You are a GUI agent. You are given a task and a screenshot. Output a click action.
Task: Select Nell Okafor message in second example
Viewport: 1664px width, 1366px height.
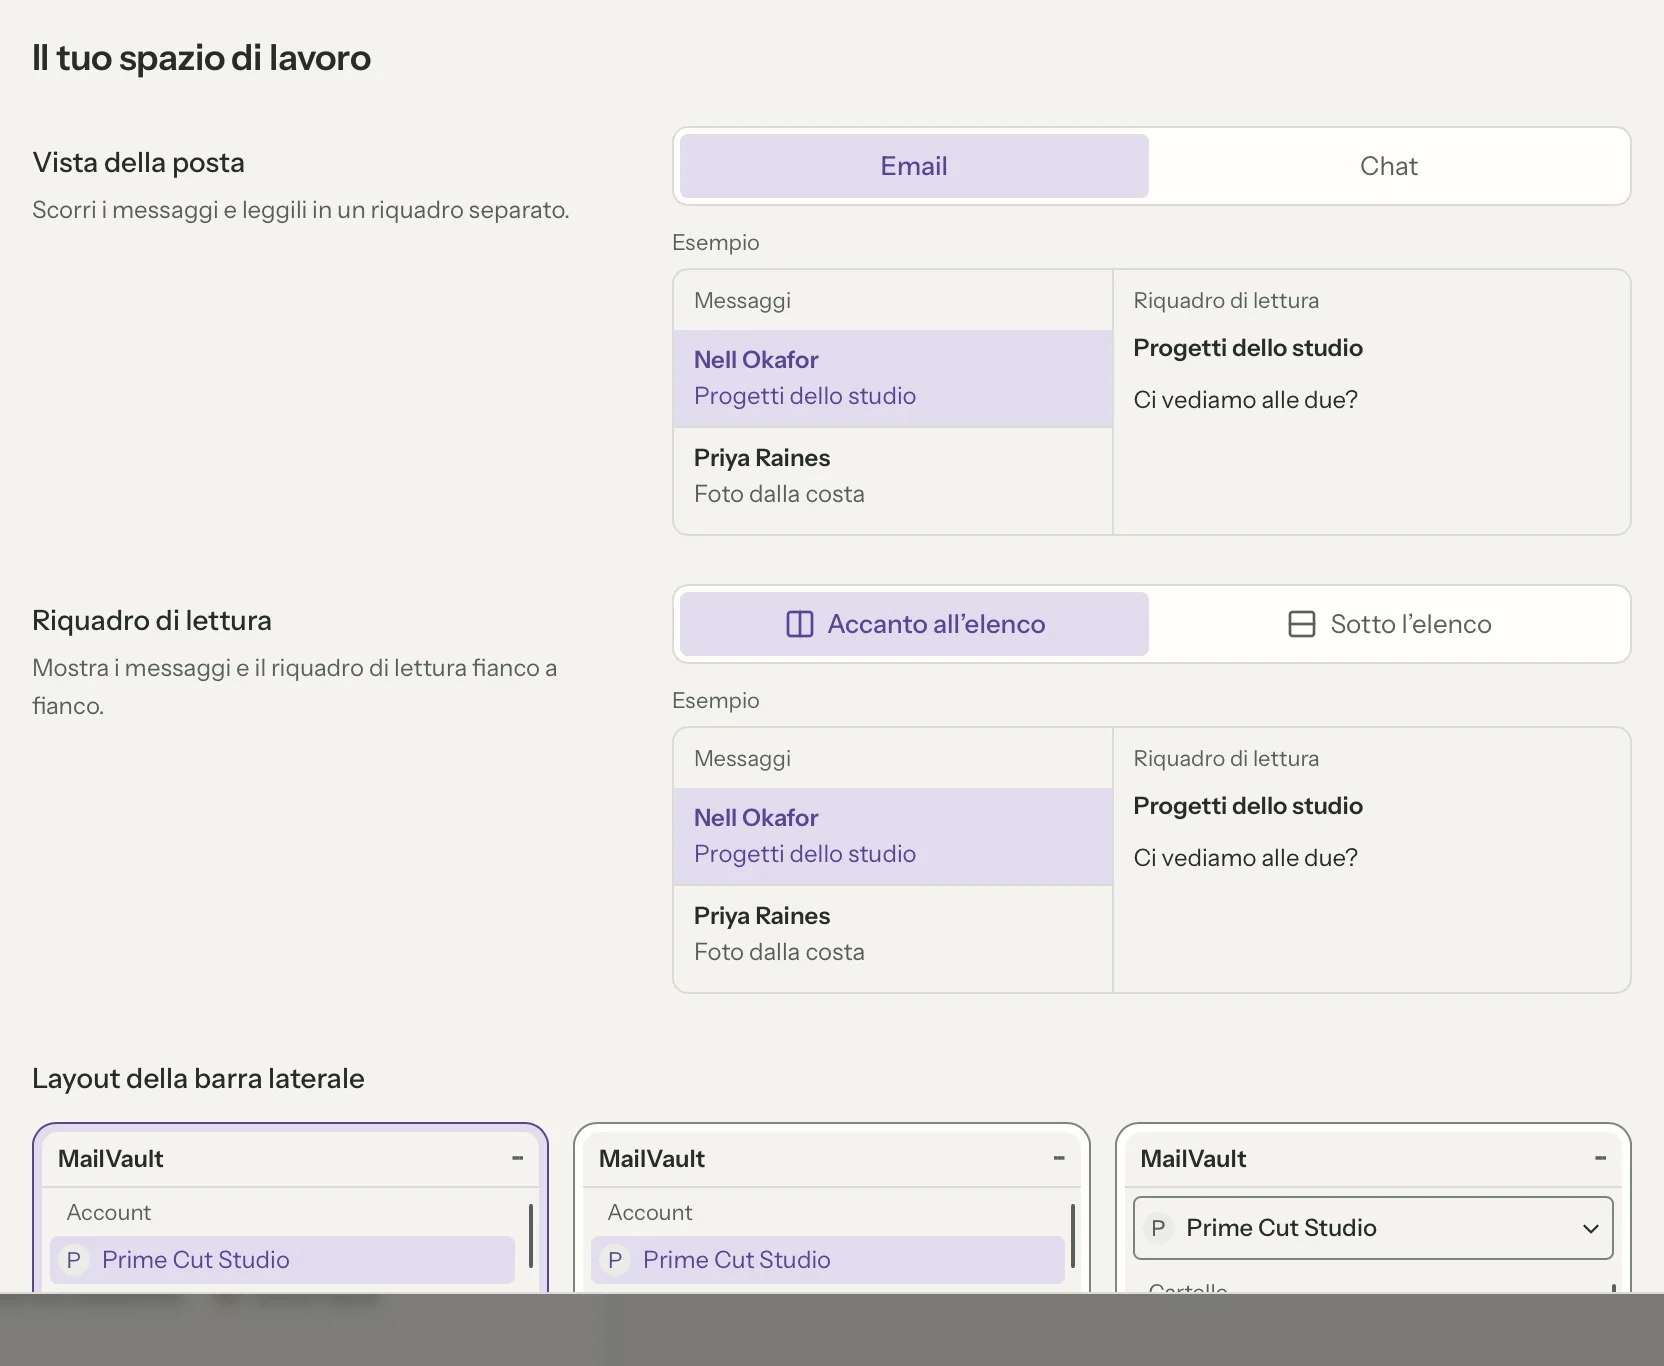(x=893, y=836)
